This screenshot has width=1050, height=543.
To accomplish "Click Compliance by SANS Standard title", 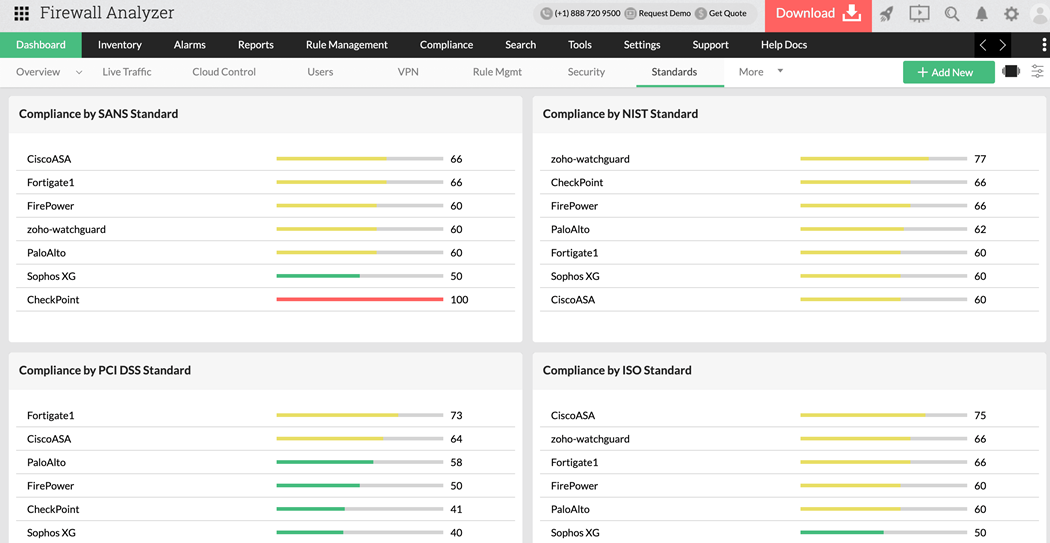I will point(98,114).
